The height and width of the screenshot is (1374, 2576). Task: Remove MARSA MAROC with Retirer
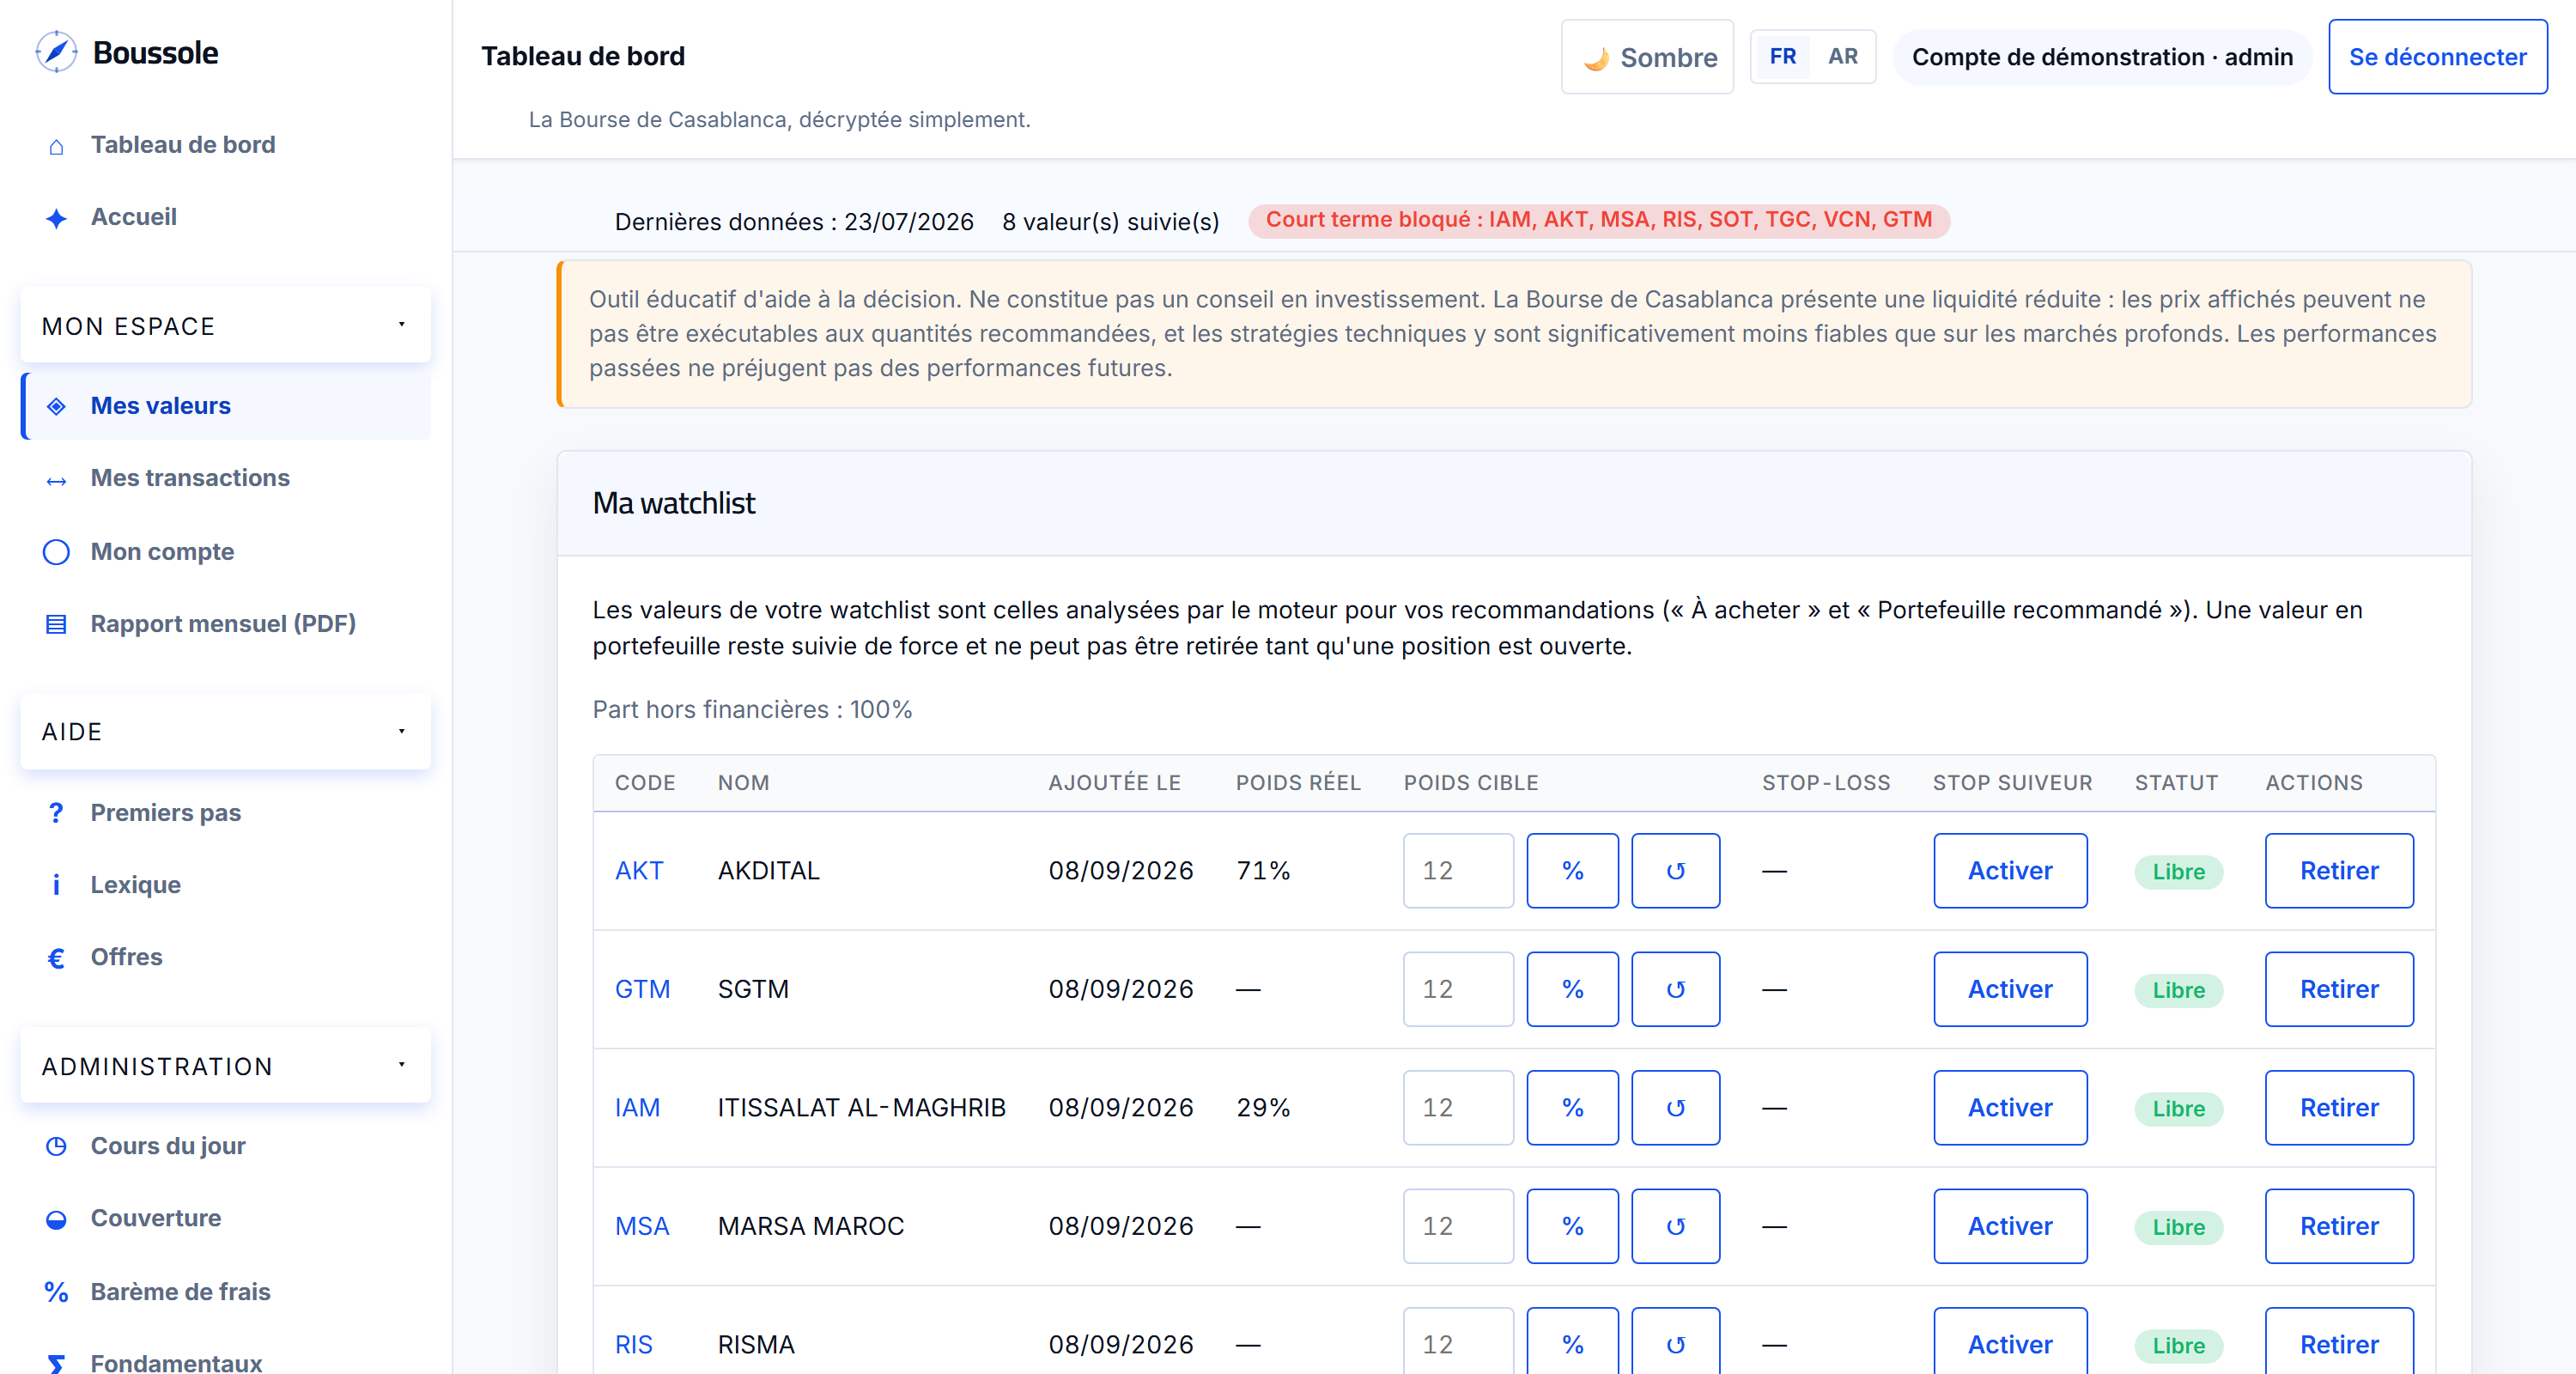2339,1226
